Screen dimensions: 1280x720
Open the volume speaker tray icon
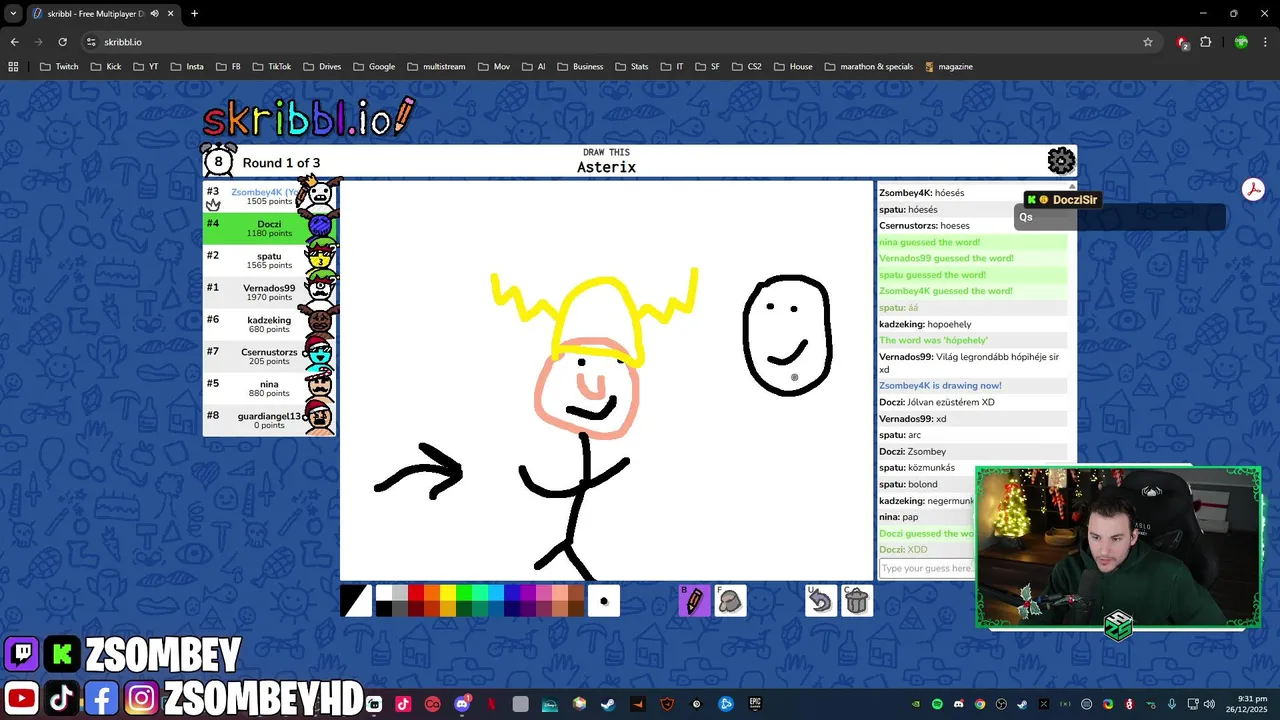[x=1209, y=704]
